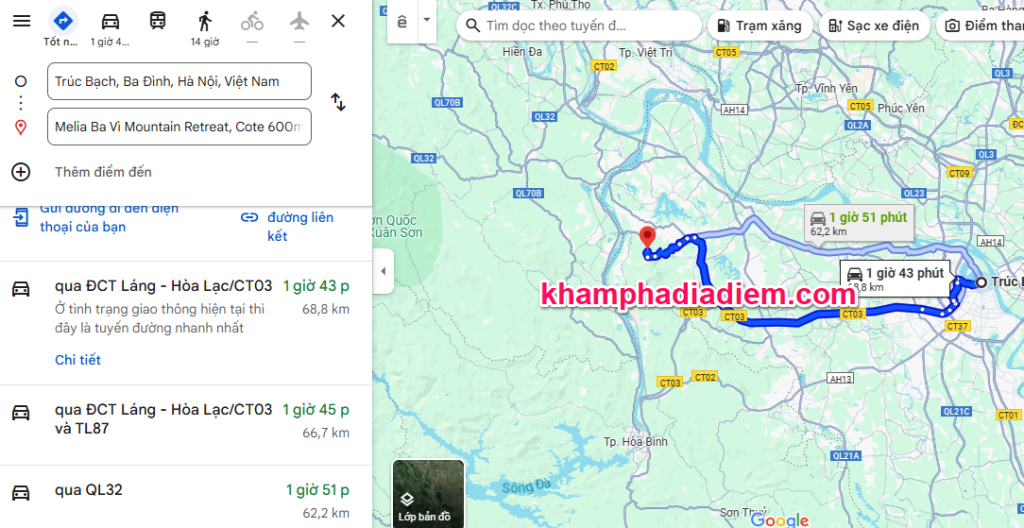Edit the Trúc Bạch starting point field
The image size is (1024, 528).
(179, 81)
